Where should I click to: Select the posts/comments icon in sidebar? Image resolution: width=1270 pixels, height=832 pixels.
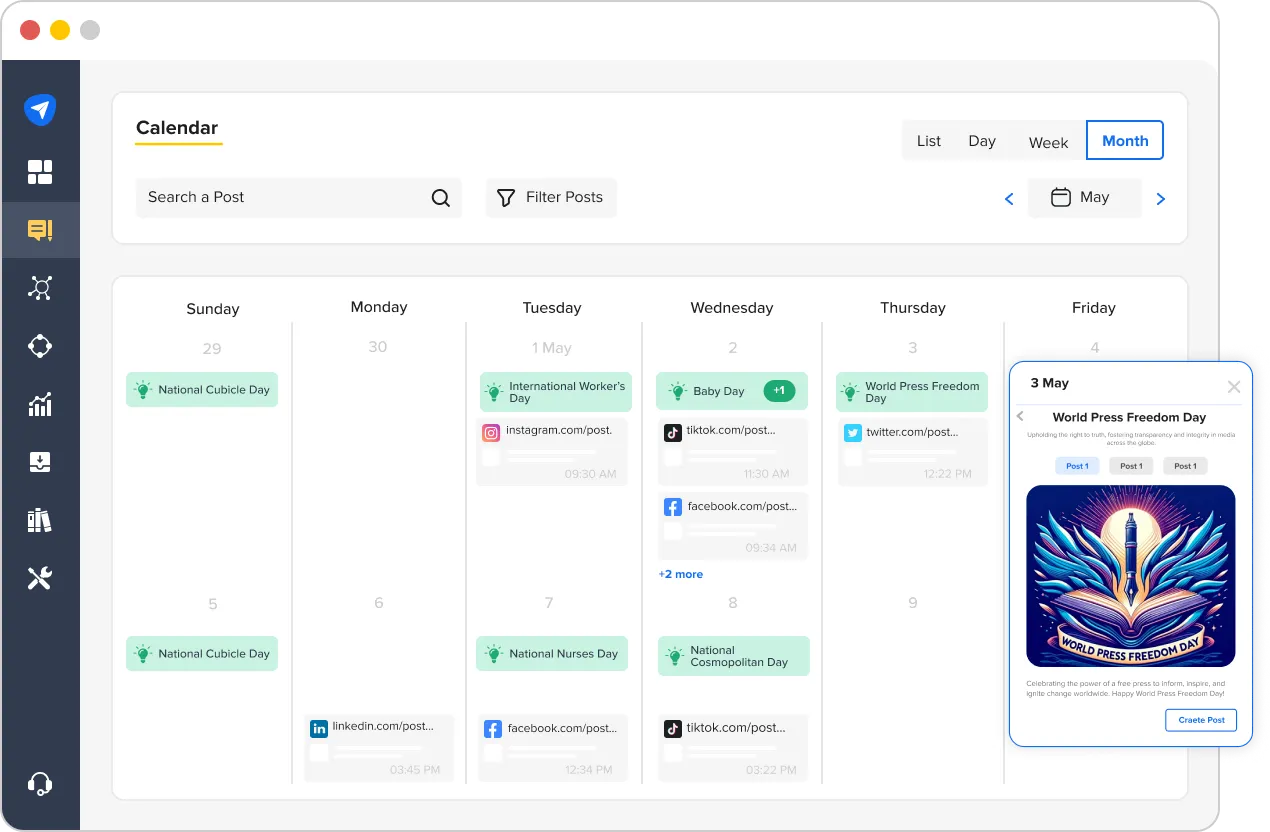point(41,230)
